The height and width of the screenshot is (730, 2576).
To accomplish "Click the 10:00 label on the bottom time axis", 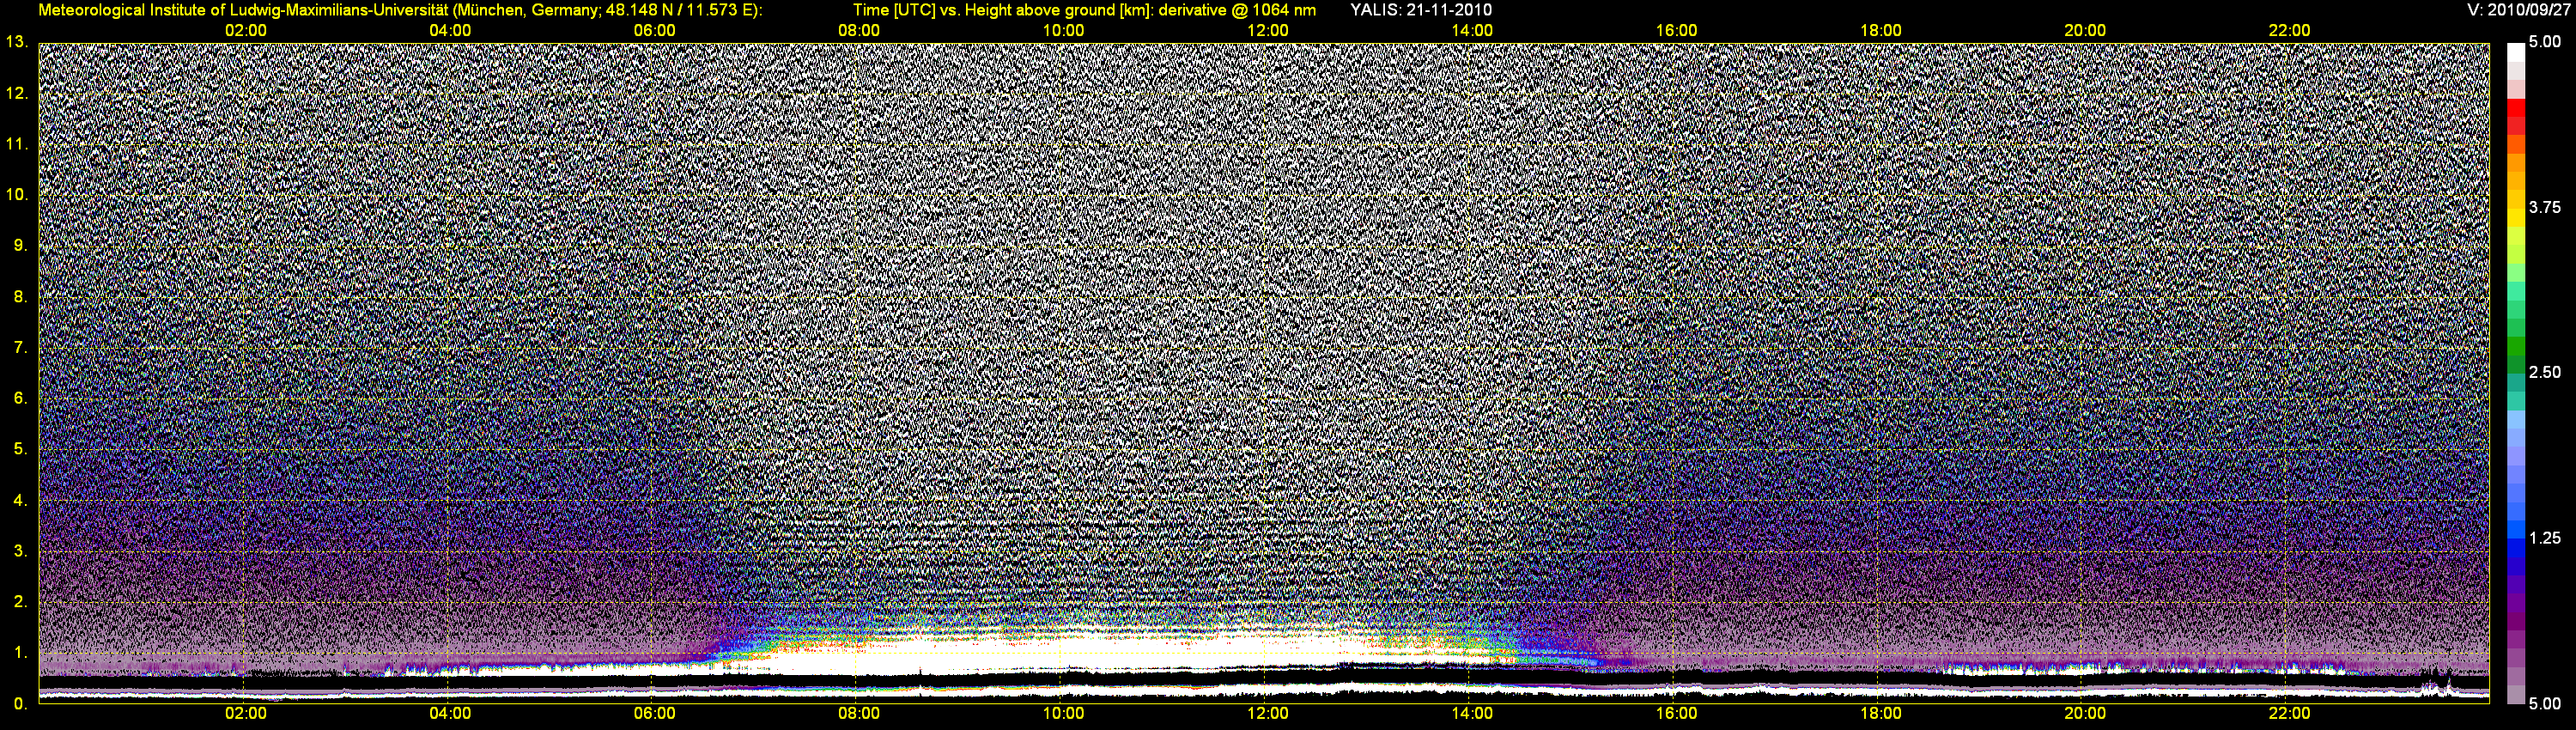I will pos(1063,713).
